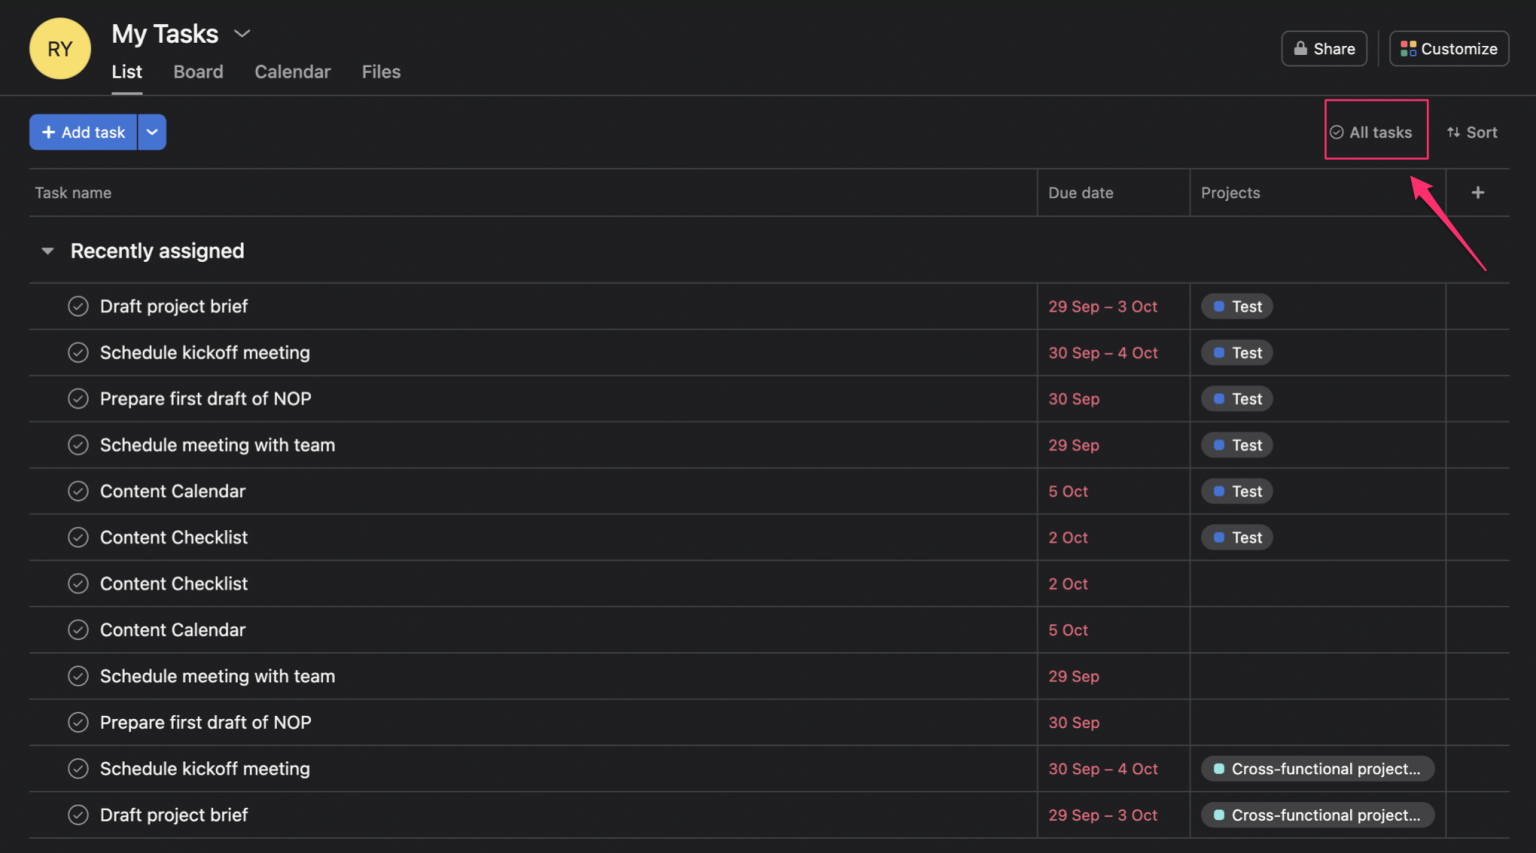Open the Test project tag on Content Calendar
The width and height of the screenshot is (1536, 853).
pyautogui.click(x=1237, y=491)
